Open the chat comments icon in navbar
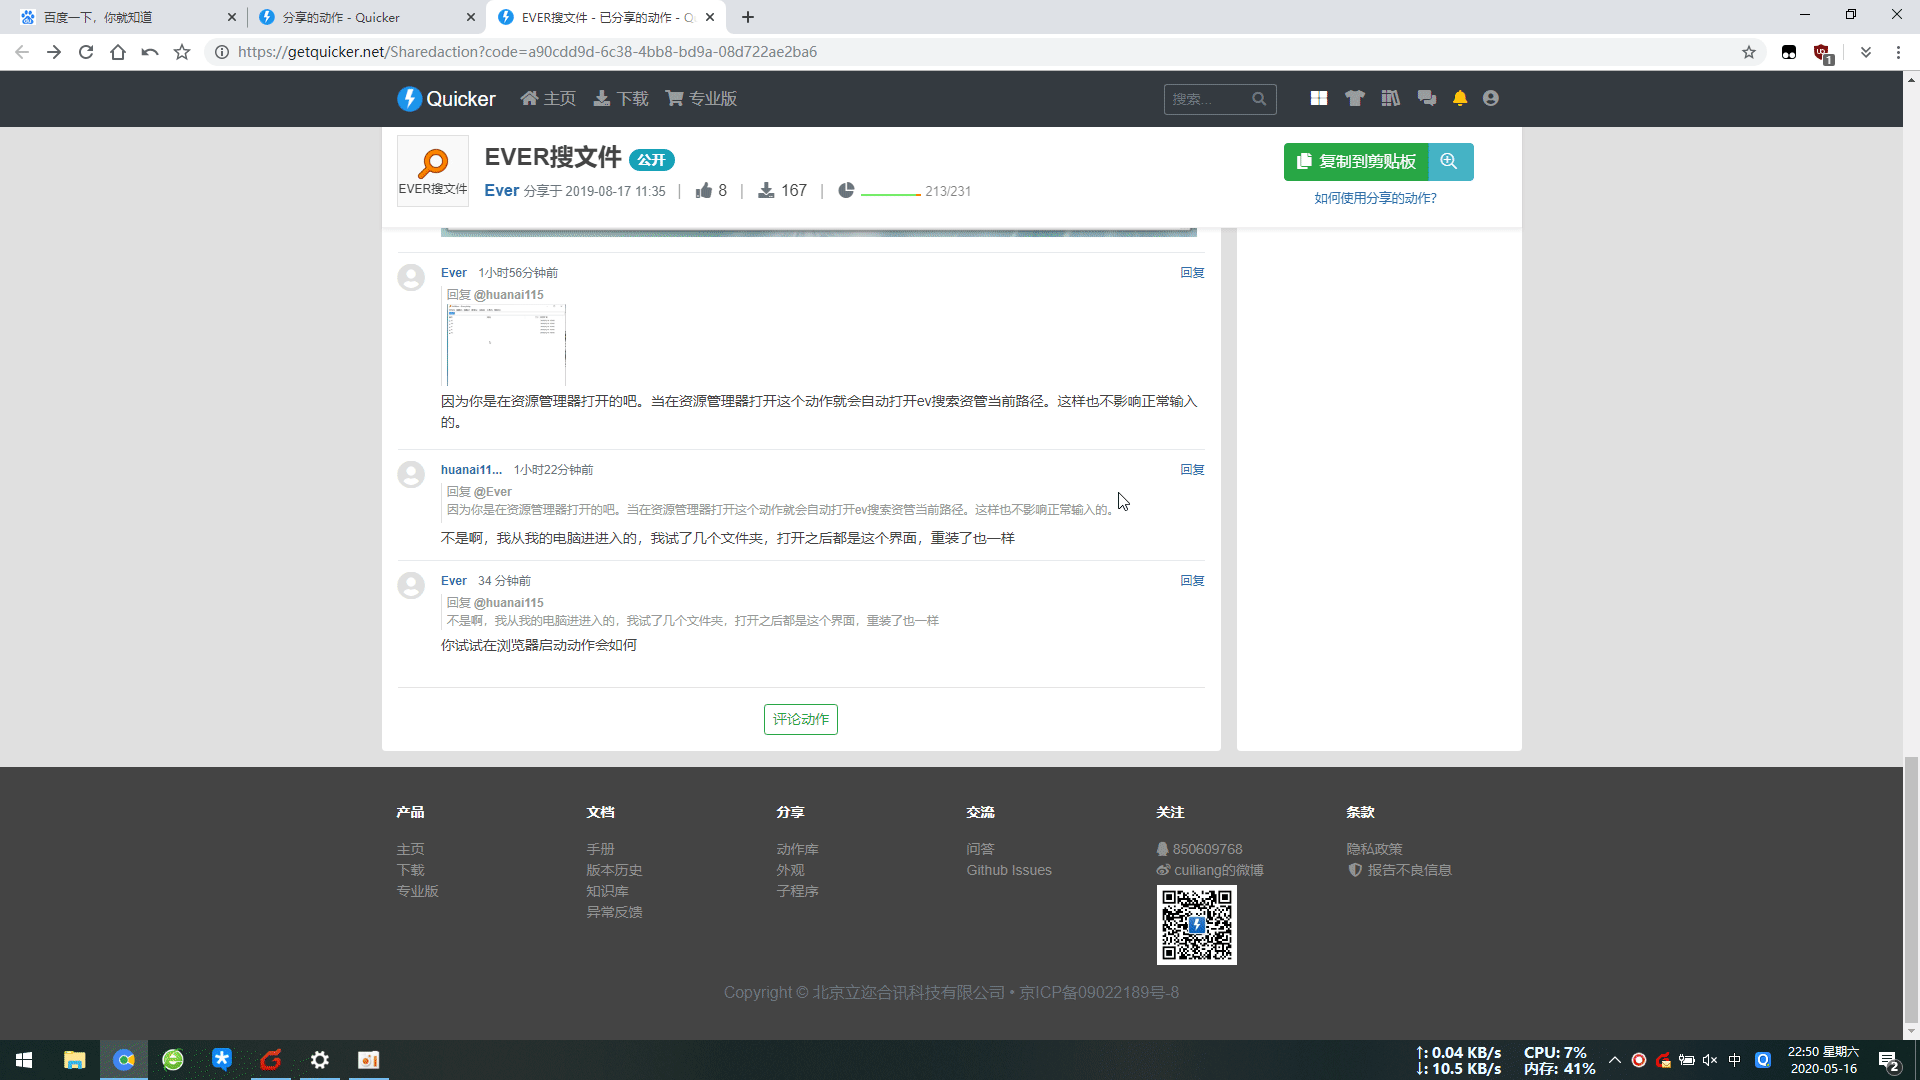Image resolution: width=1920 pixels, height=1080 pixels. point(1427,98)
